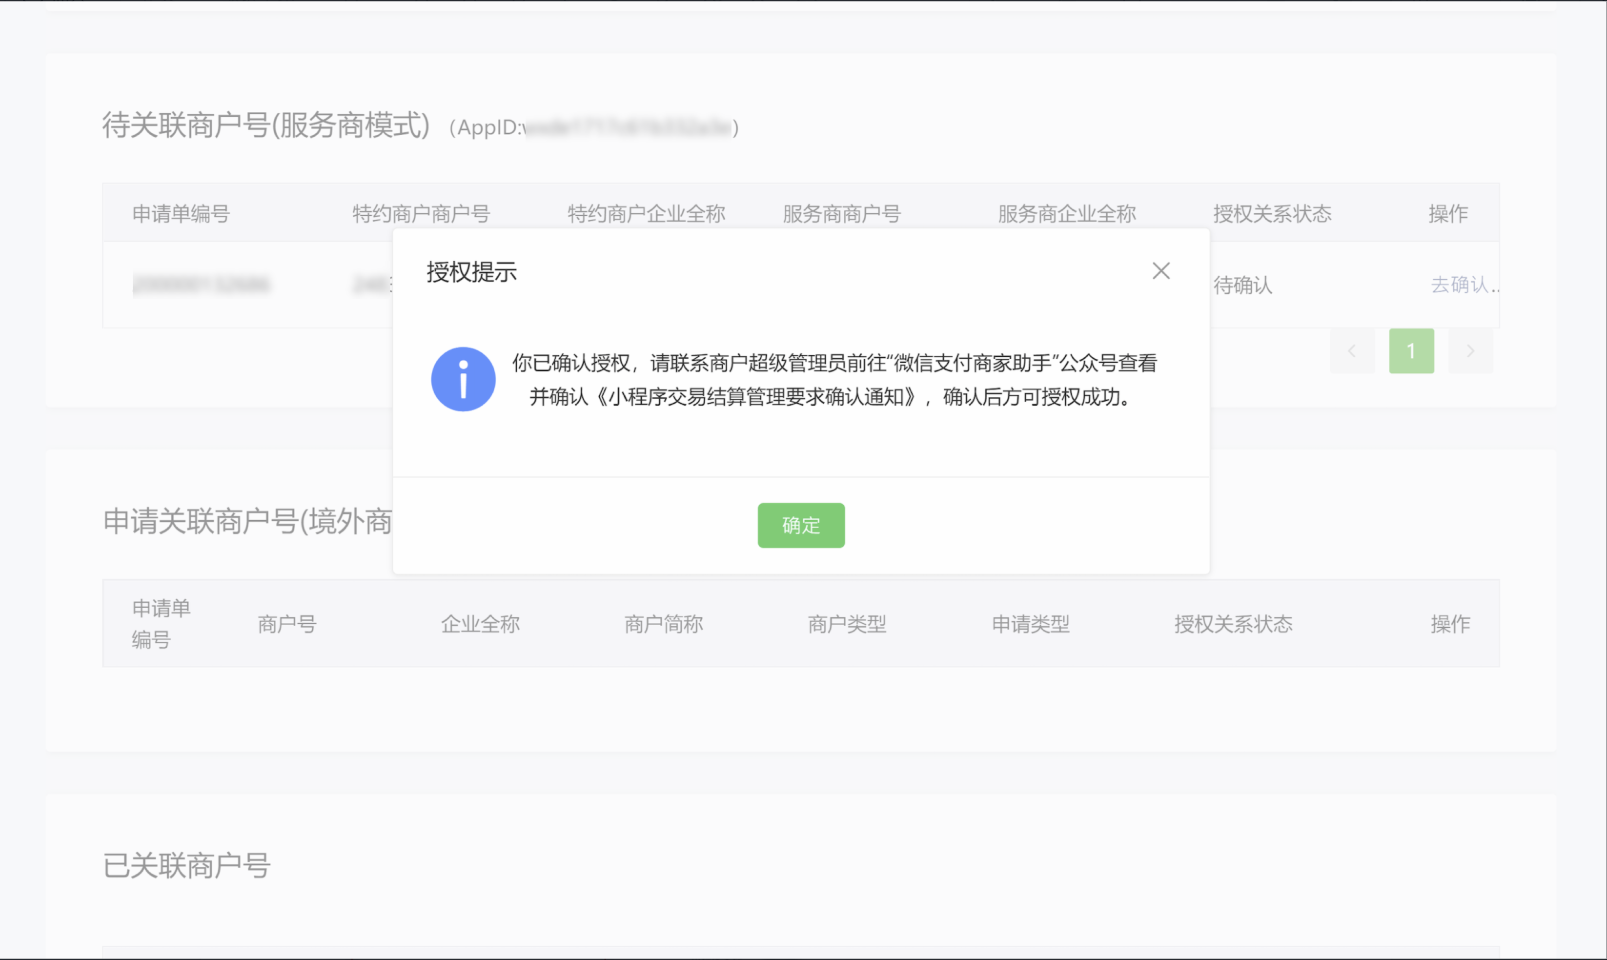The width and height of the screenshot is (1607, 960).
Task: Click the 特约商户商户号 column header
Action: [x=421, y=214]
